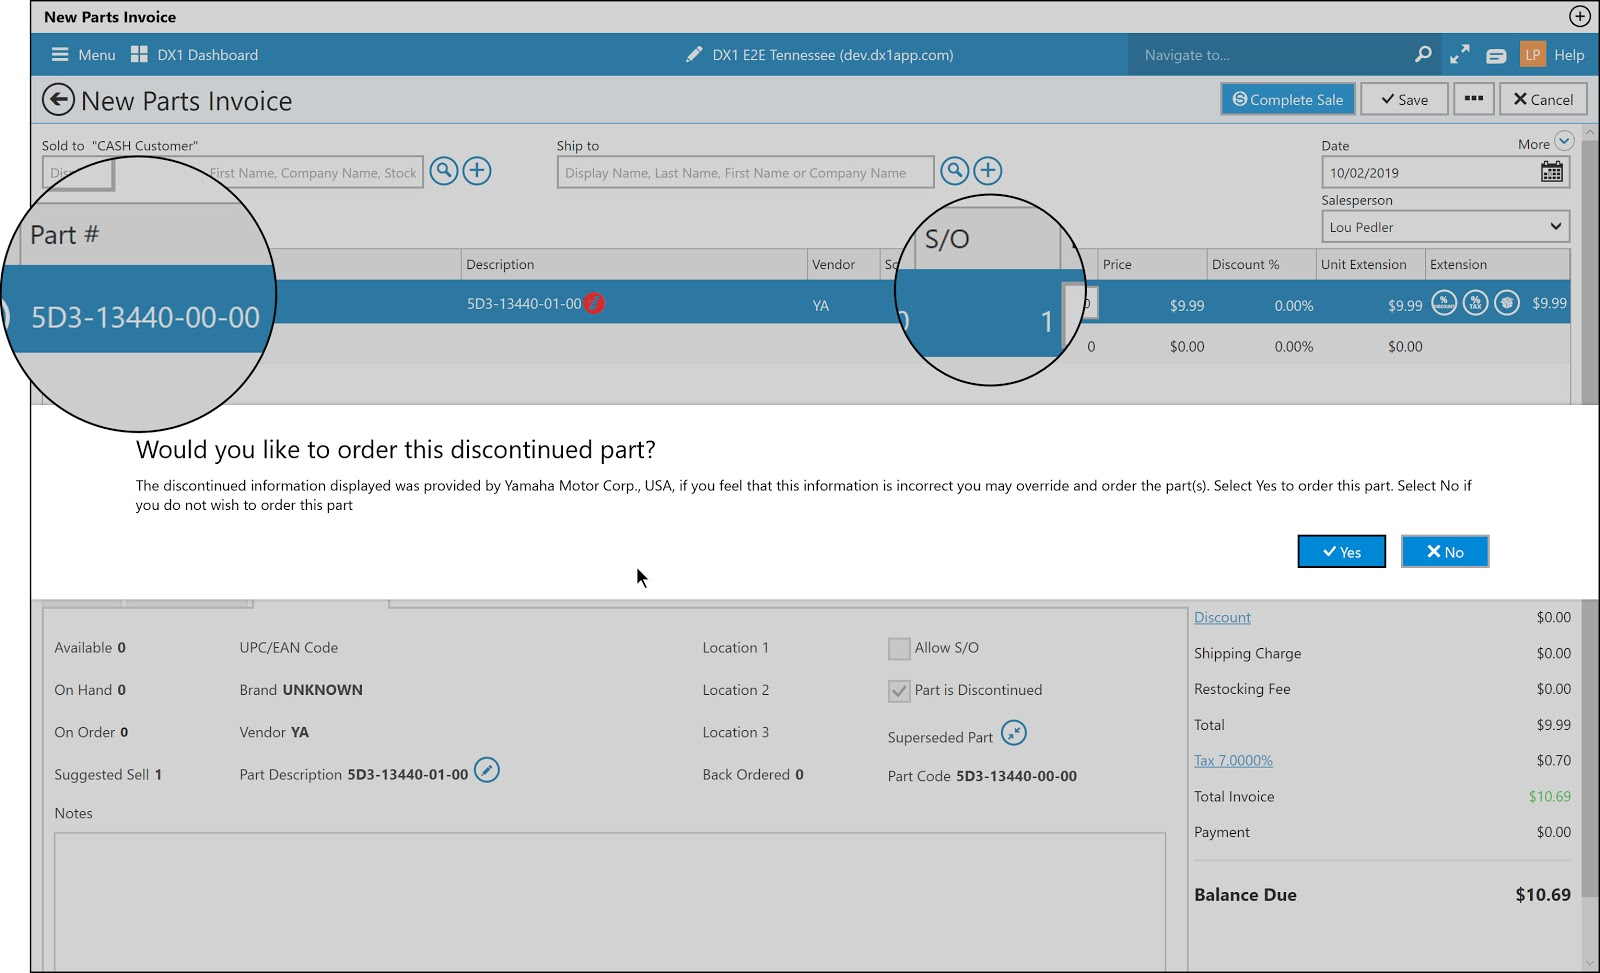The height and width of the screenshot is (973, 1600).
Task: Toggle fullscreen with the expand arrows icon
Action: 1460,55
